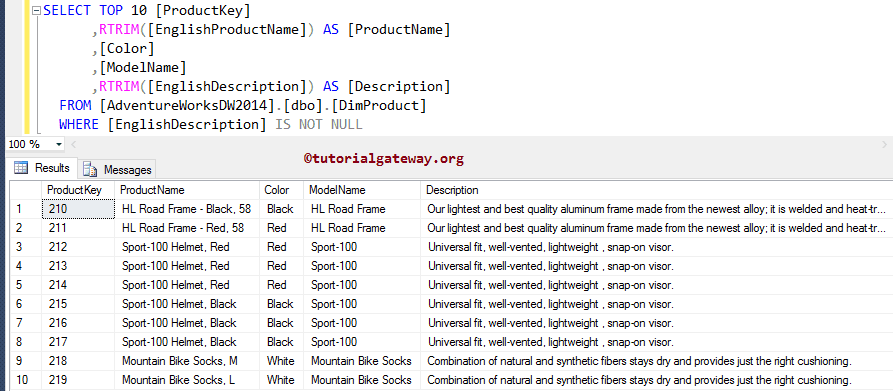Select row header 10 in results grid
The width and height of the screenshot is (893, 391).
[x=26, y=380]
